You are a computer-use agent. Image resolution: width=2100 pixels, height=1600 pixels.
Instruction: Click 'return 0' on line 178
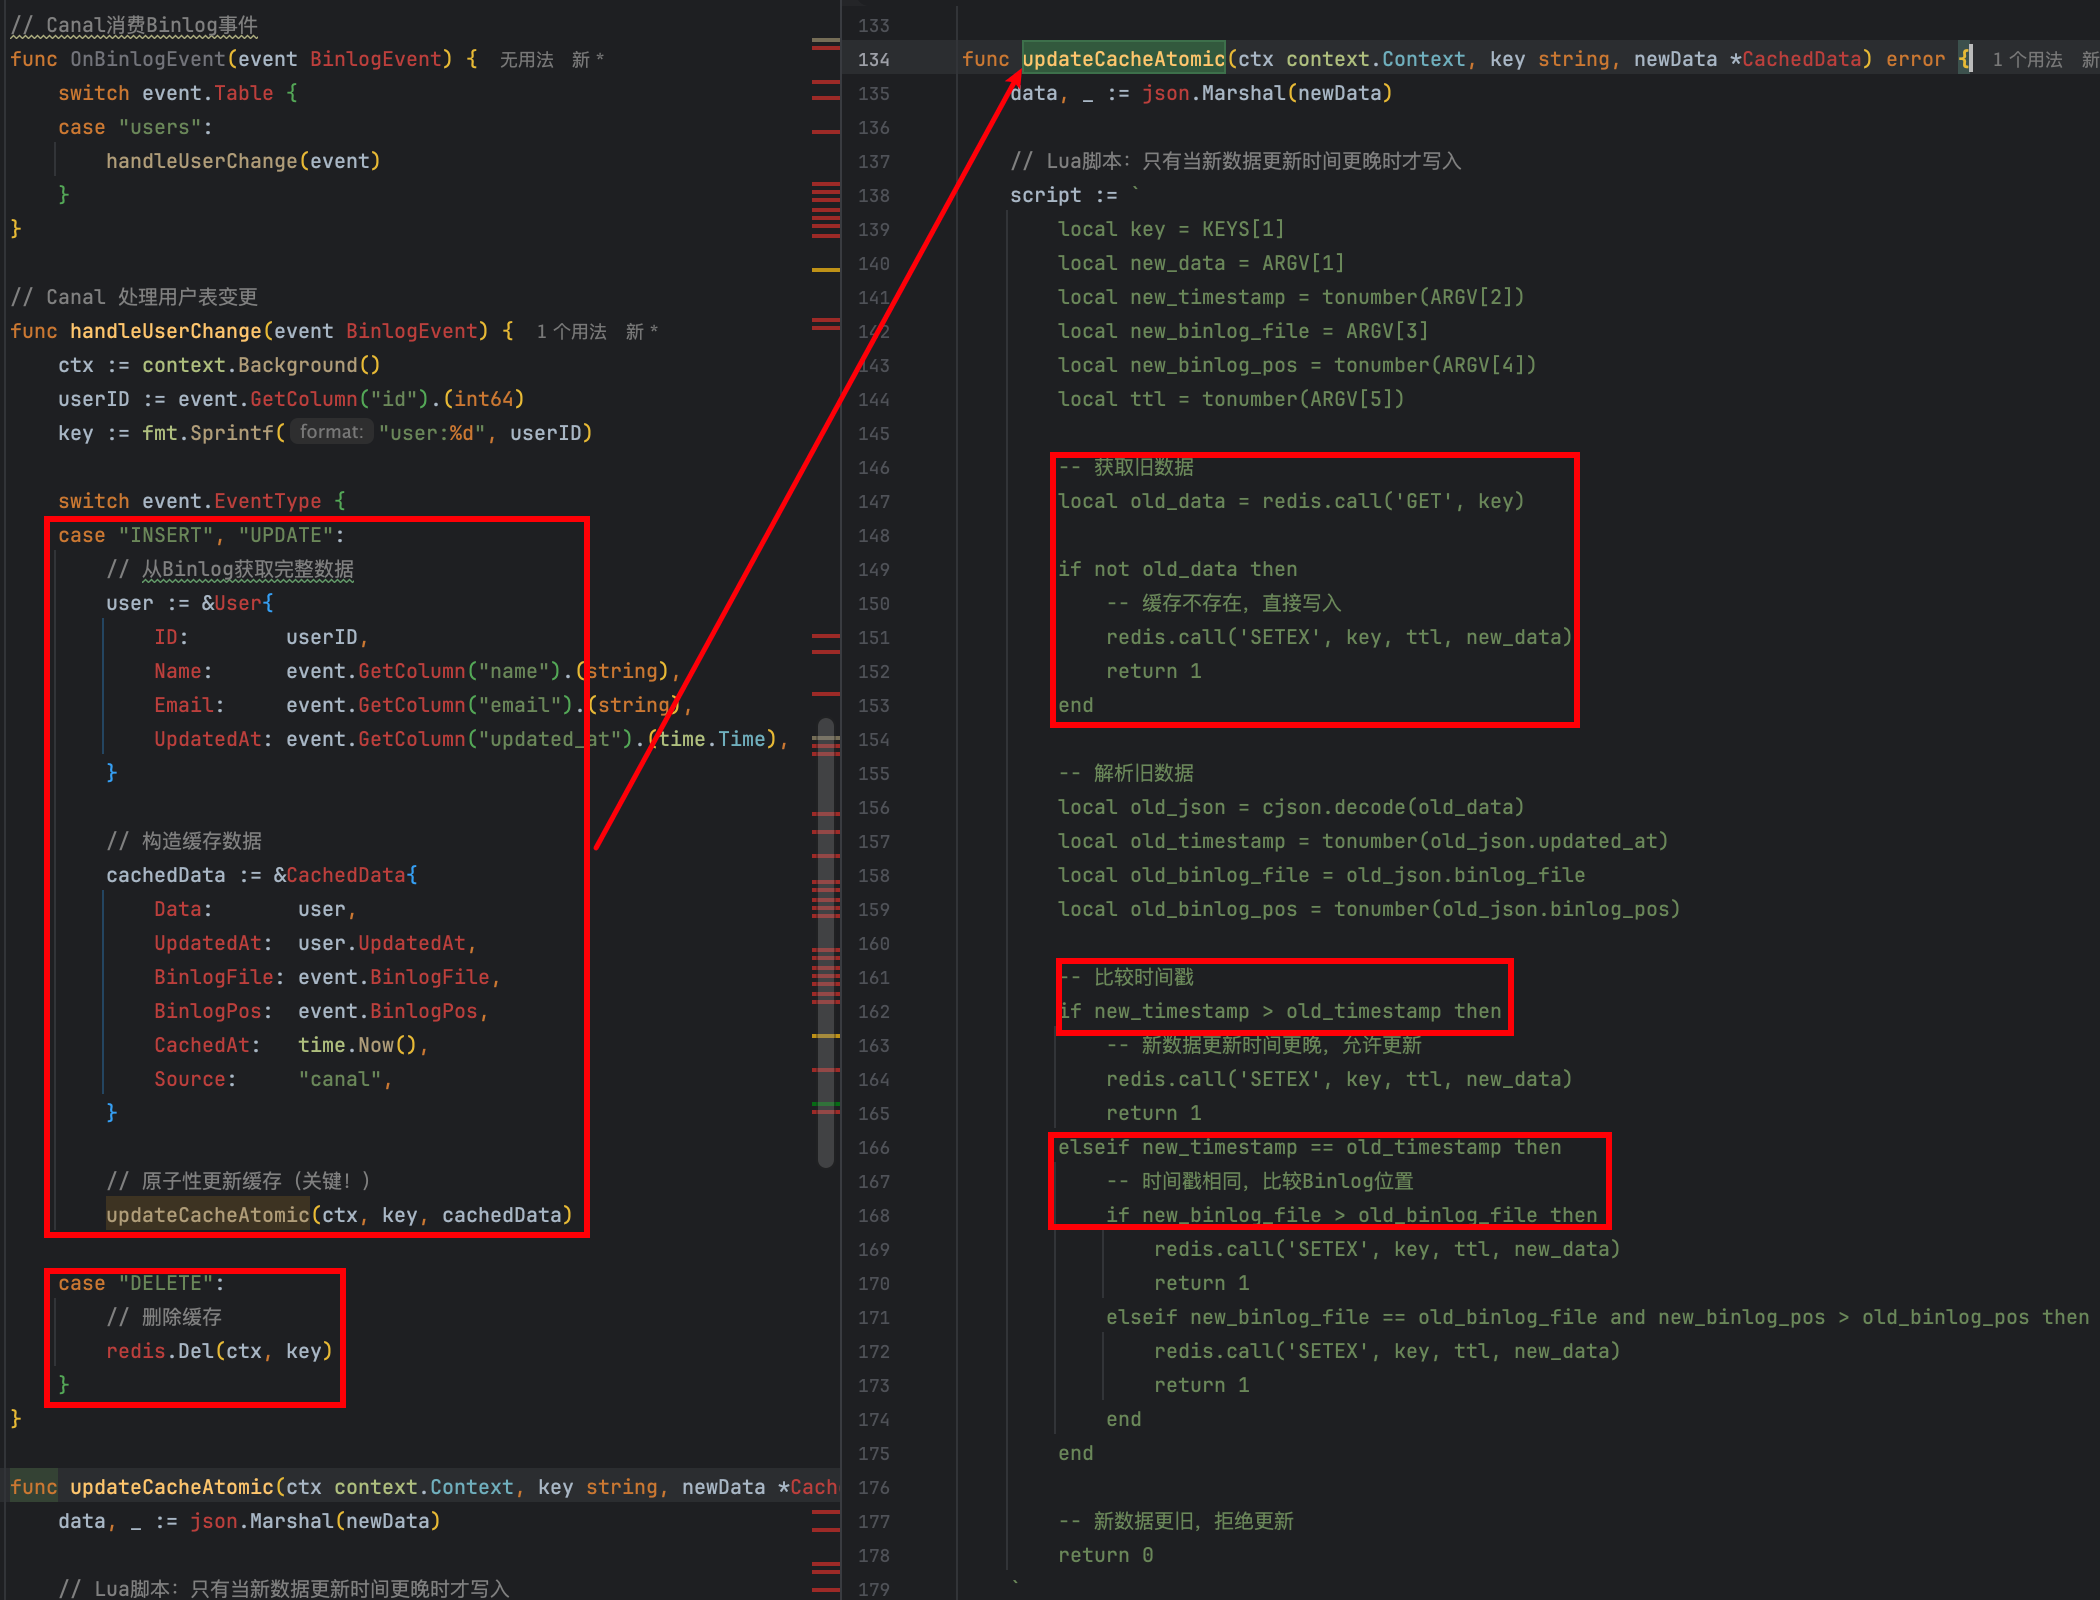click(x=1105, y=1555)
